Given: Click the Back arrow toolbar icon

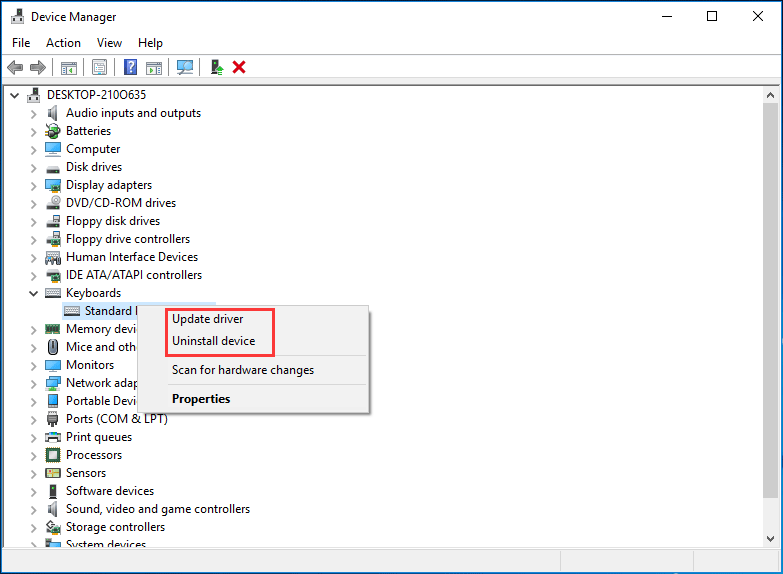Looking at the screenshot, I should [15, 67].
